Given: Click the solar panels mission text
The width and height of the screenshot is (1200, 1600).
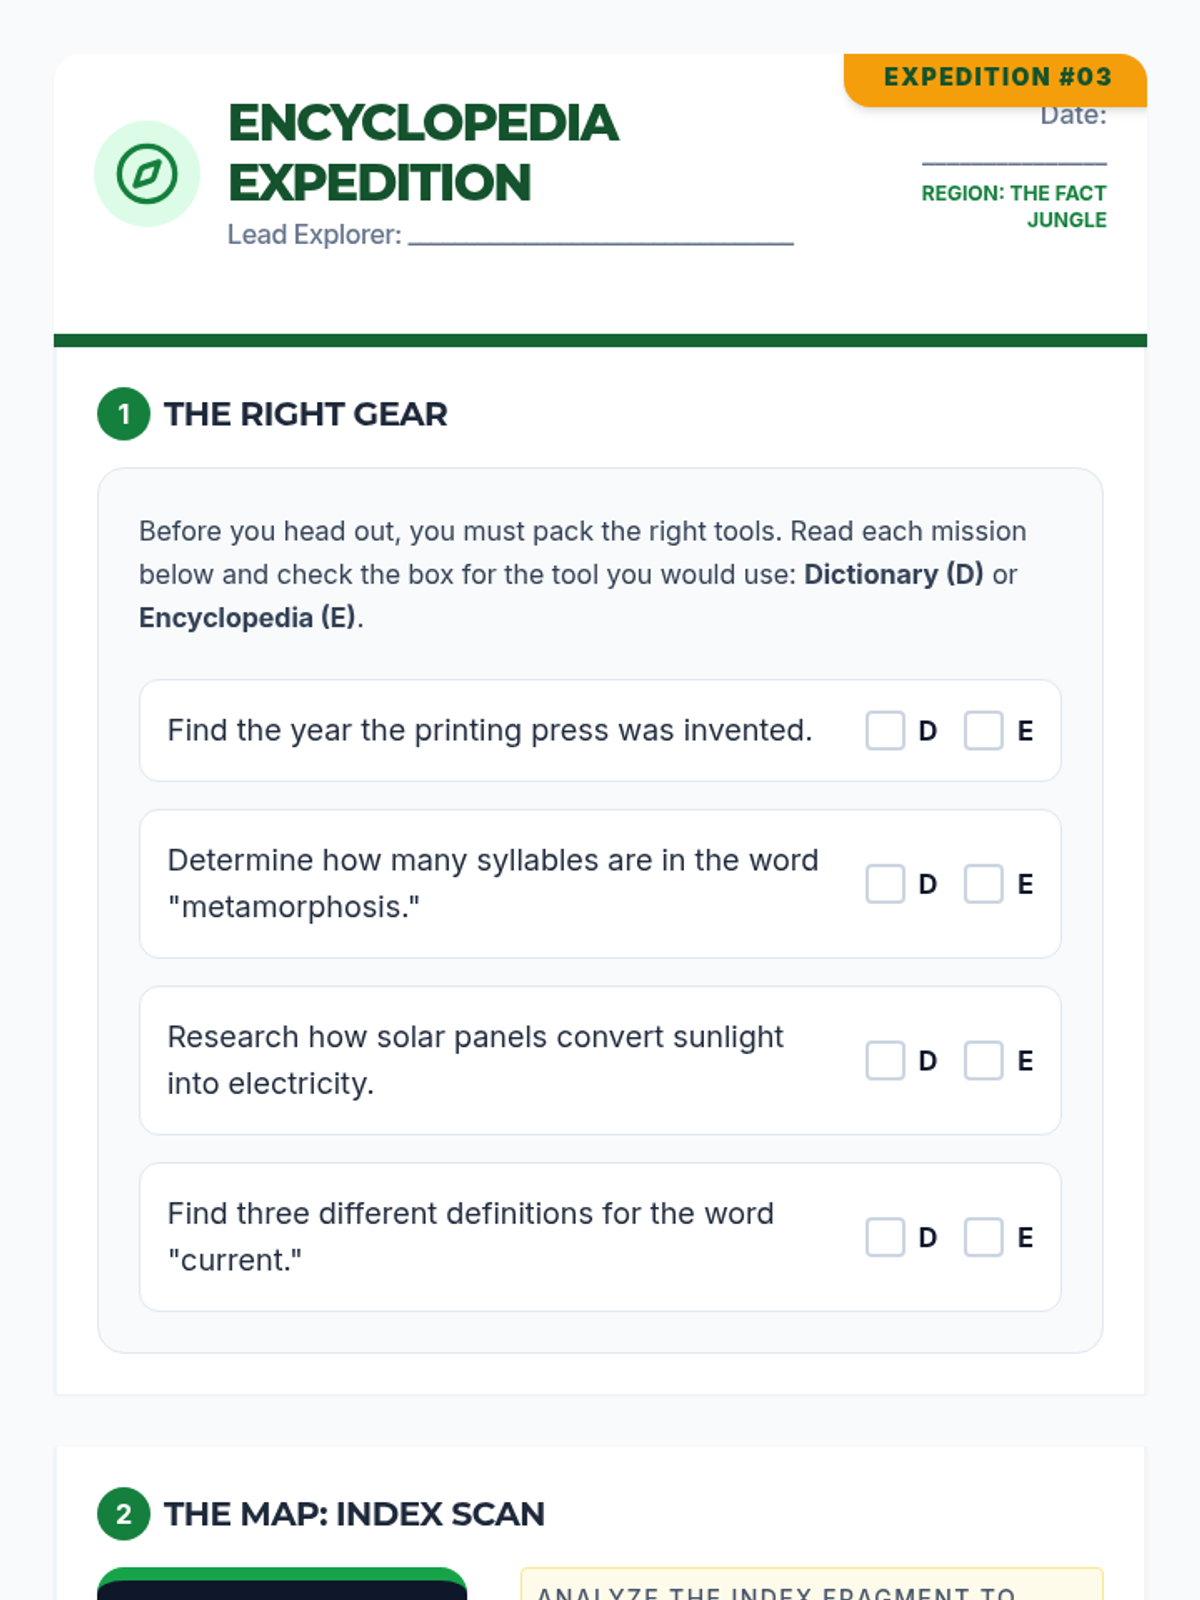Looking at the screenshot, I should [x=475, y=1060].
